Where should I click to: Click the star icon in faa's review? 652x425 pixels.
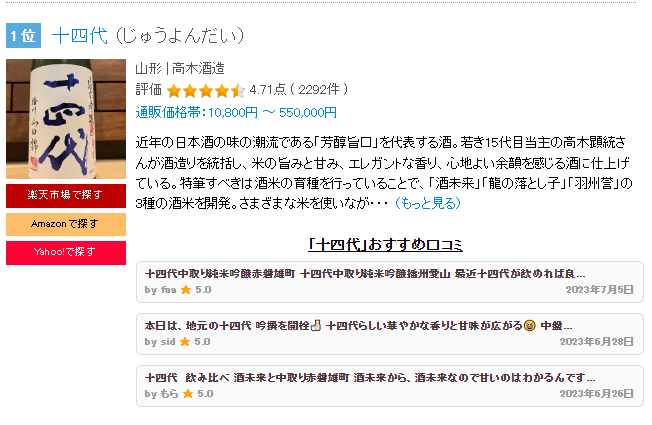[186, 290]
